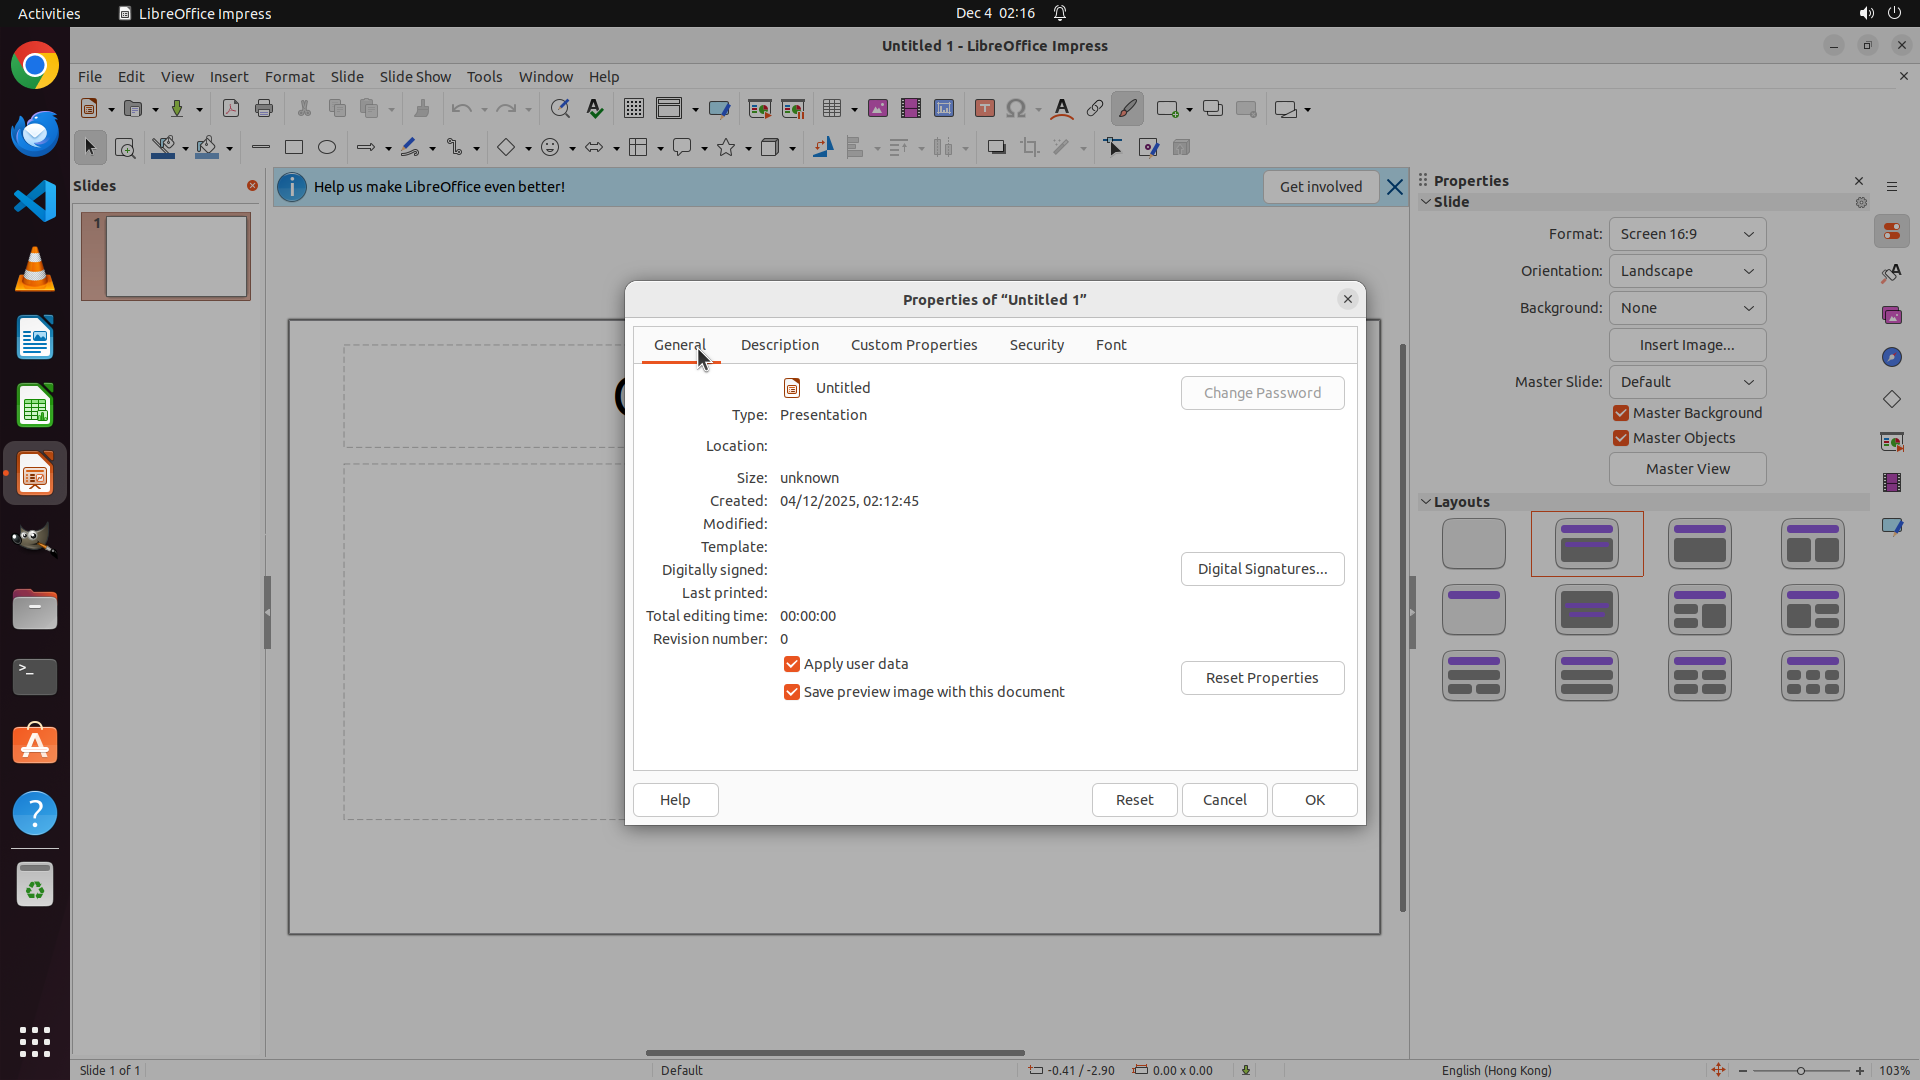The image size is (1920, 1080).
Task: Launch LibreOffice Calc from the dock
Action: coord(35,407)
